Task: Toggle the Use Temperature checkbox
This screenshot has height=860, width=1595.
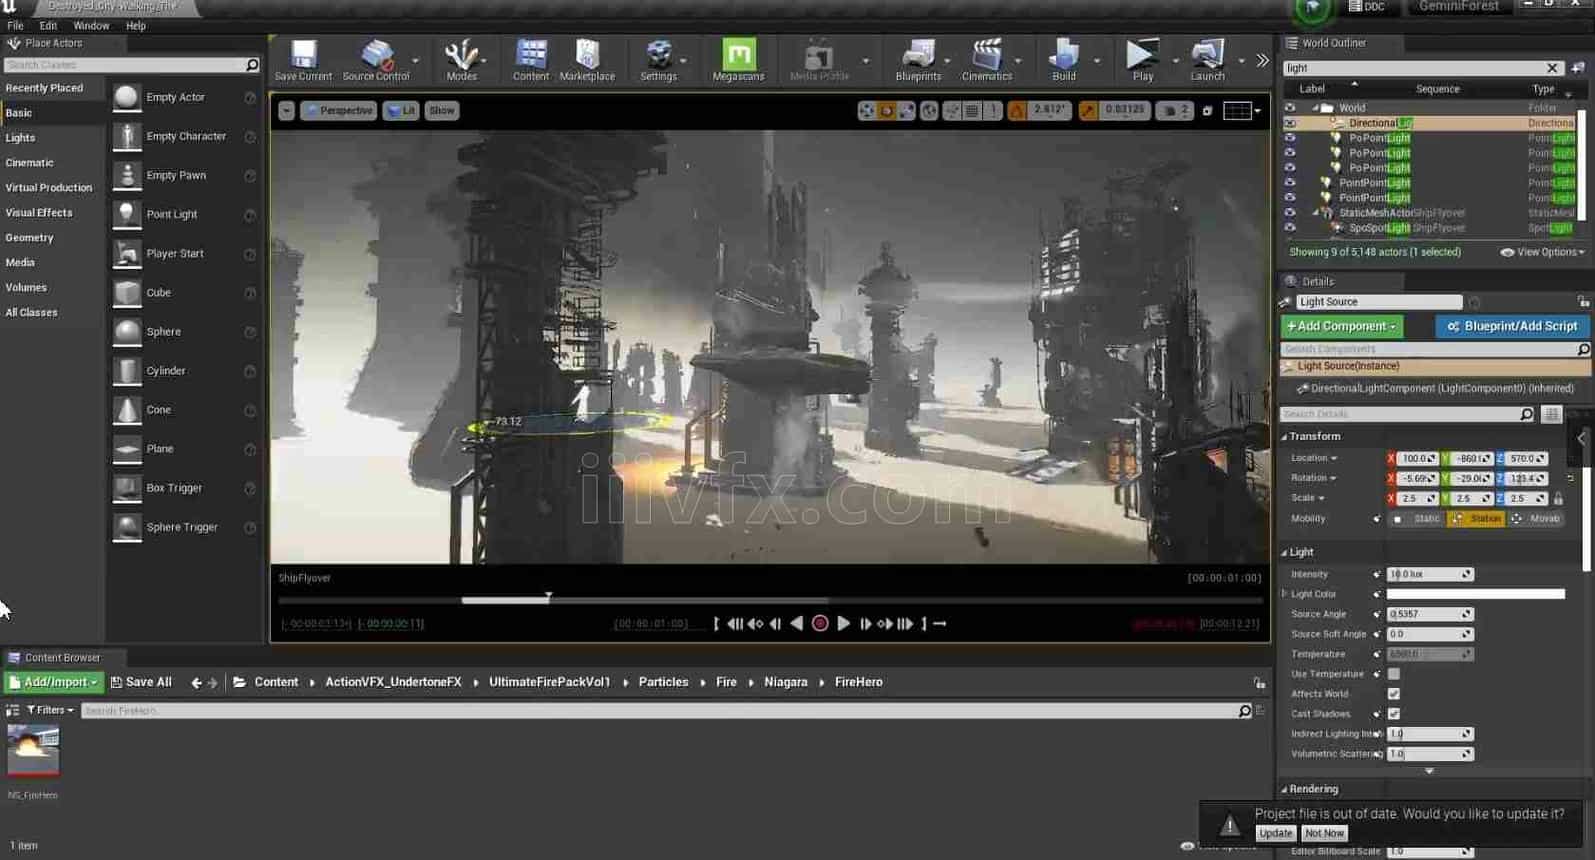Action: point(1394,674)
